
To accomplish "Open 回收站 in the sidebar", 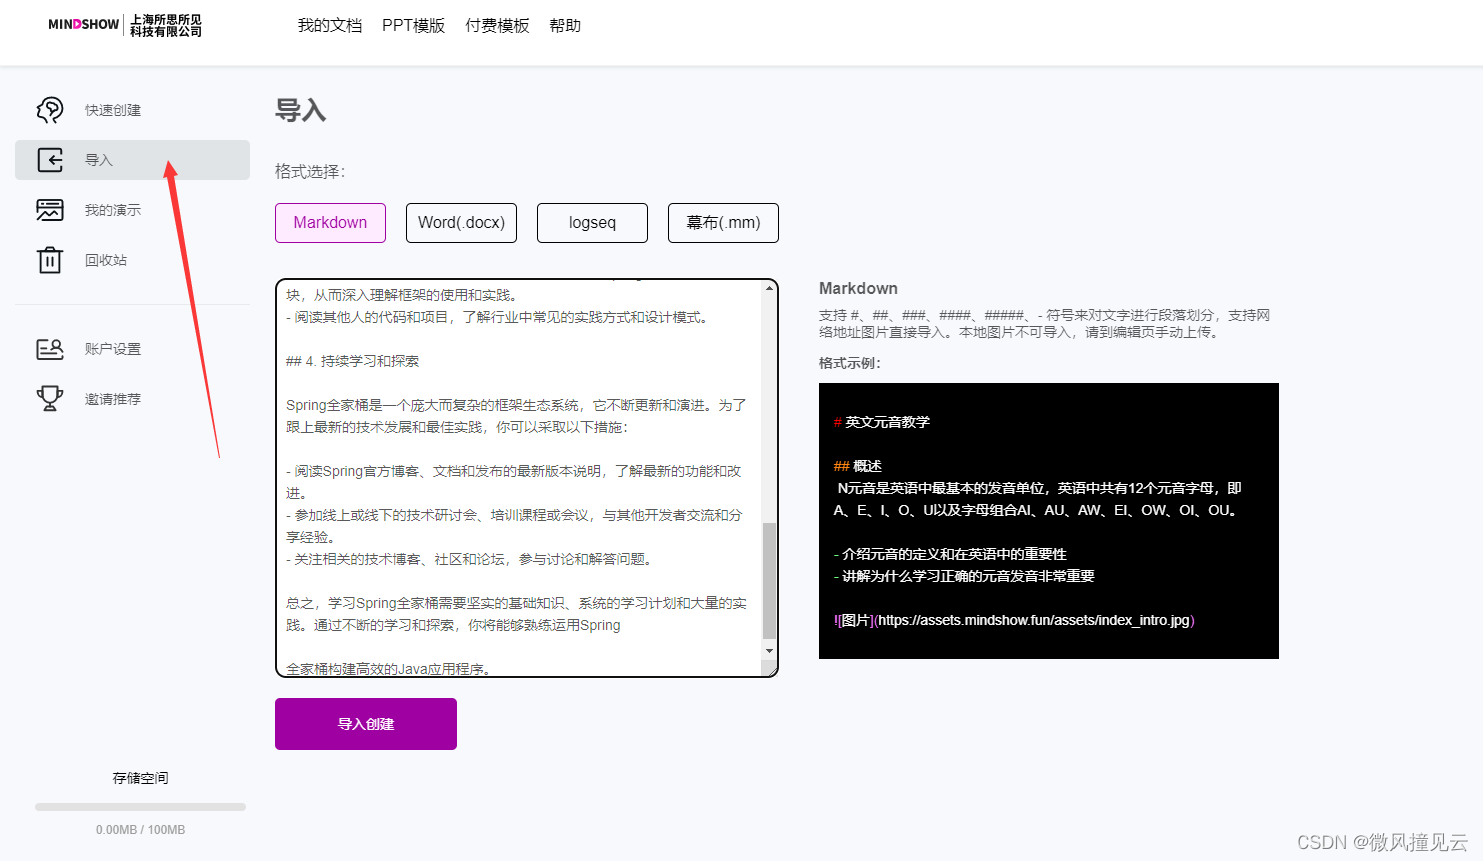I will 106,260.
